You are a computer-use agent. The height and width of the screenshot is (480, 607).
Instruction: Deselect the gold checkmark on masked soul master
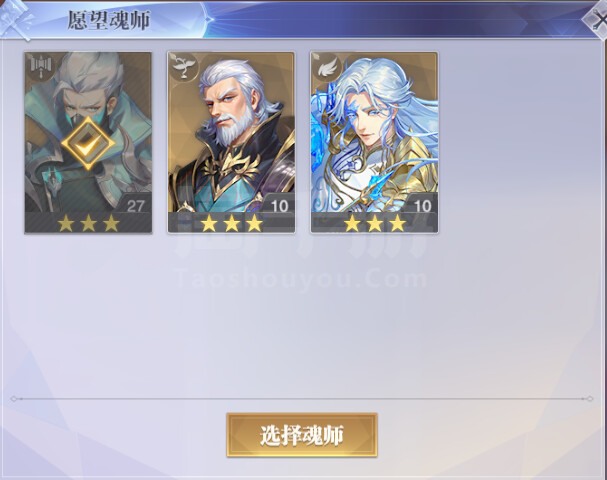[x=88, y=144]
